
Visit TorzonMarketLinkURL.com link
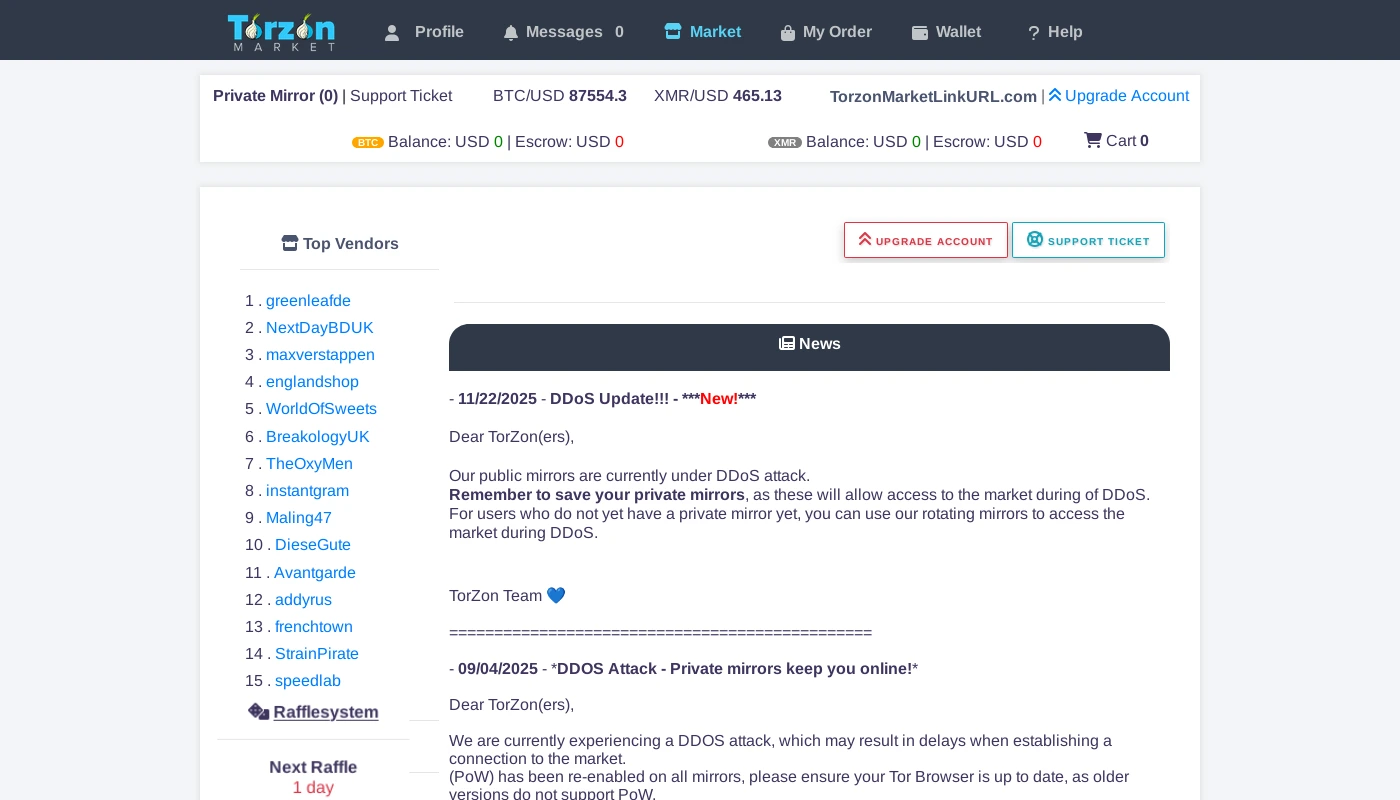click(x=933, y=96)
